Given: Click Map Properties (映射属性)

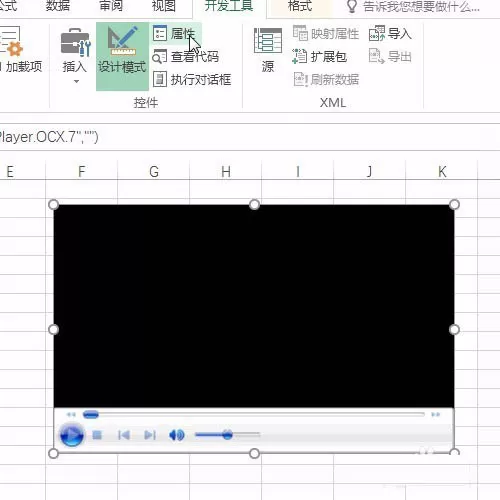Looking at the screenshot, I should tap(326, 34).
